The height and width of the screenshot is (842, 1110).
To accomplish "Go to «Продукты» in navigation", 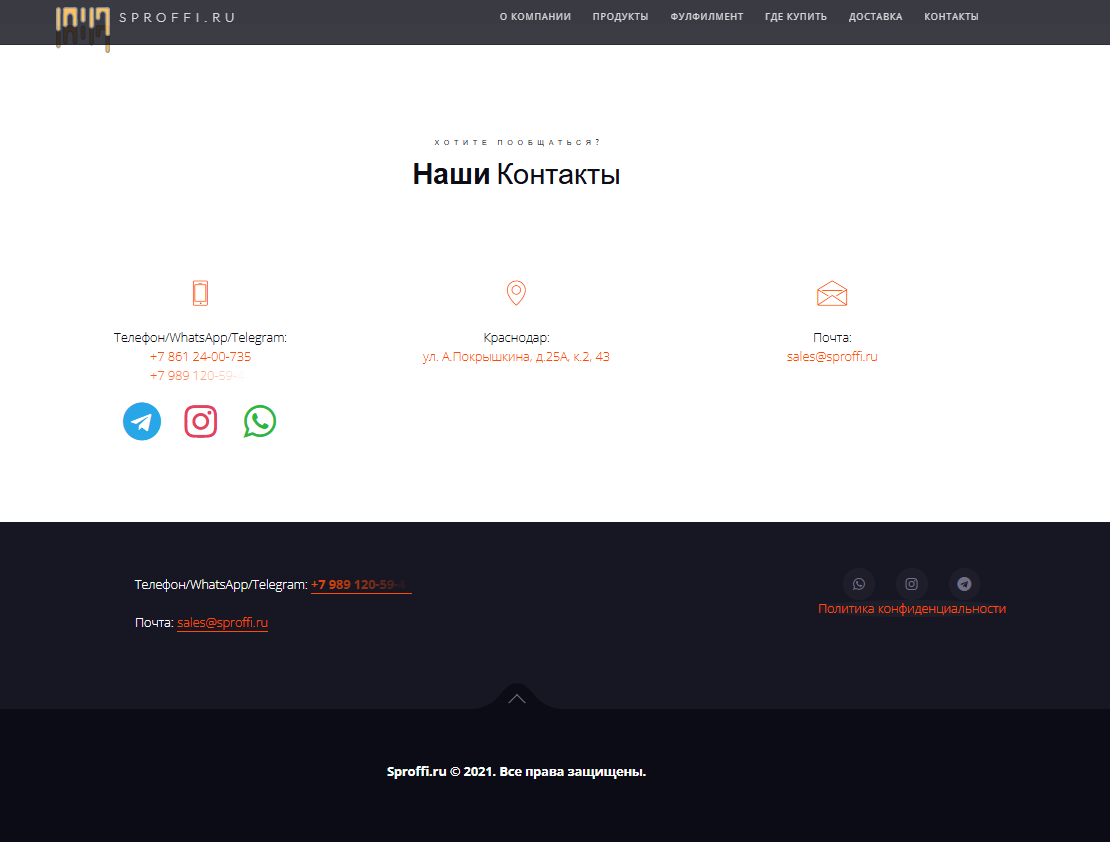I will (620, 17).
